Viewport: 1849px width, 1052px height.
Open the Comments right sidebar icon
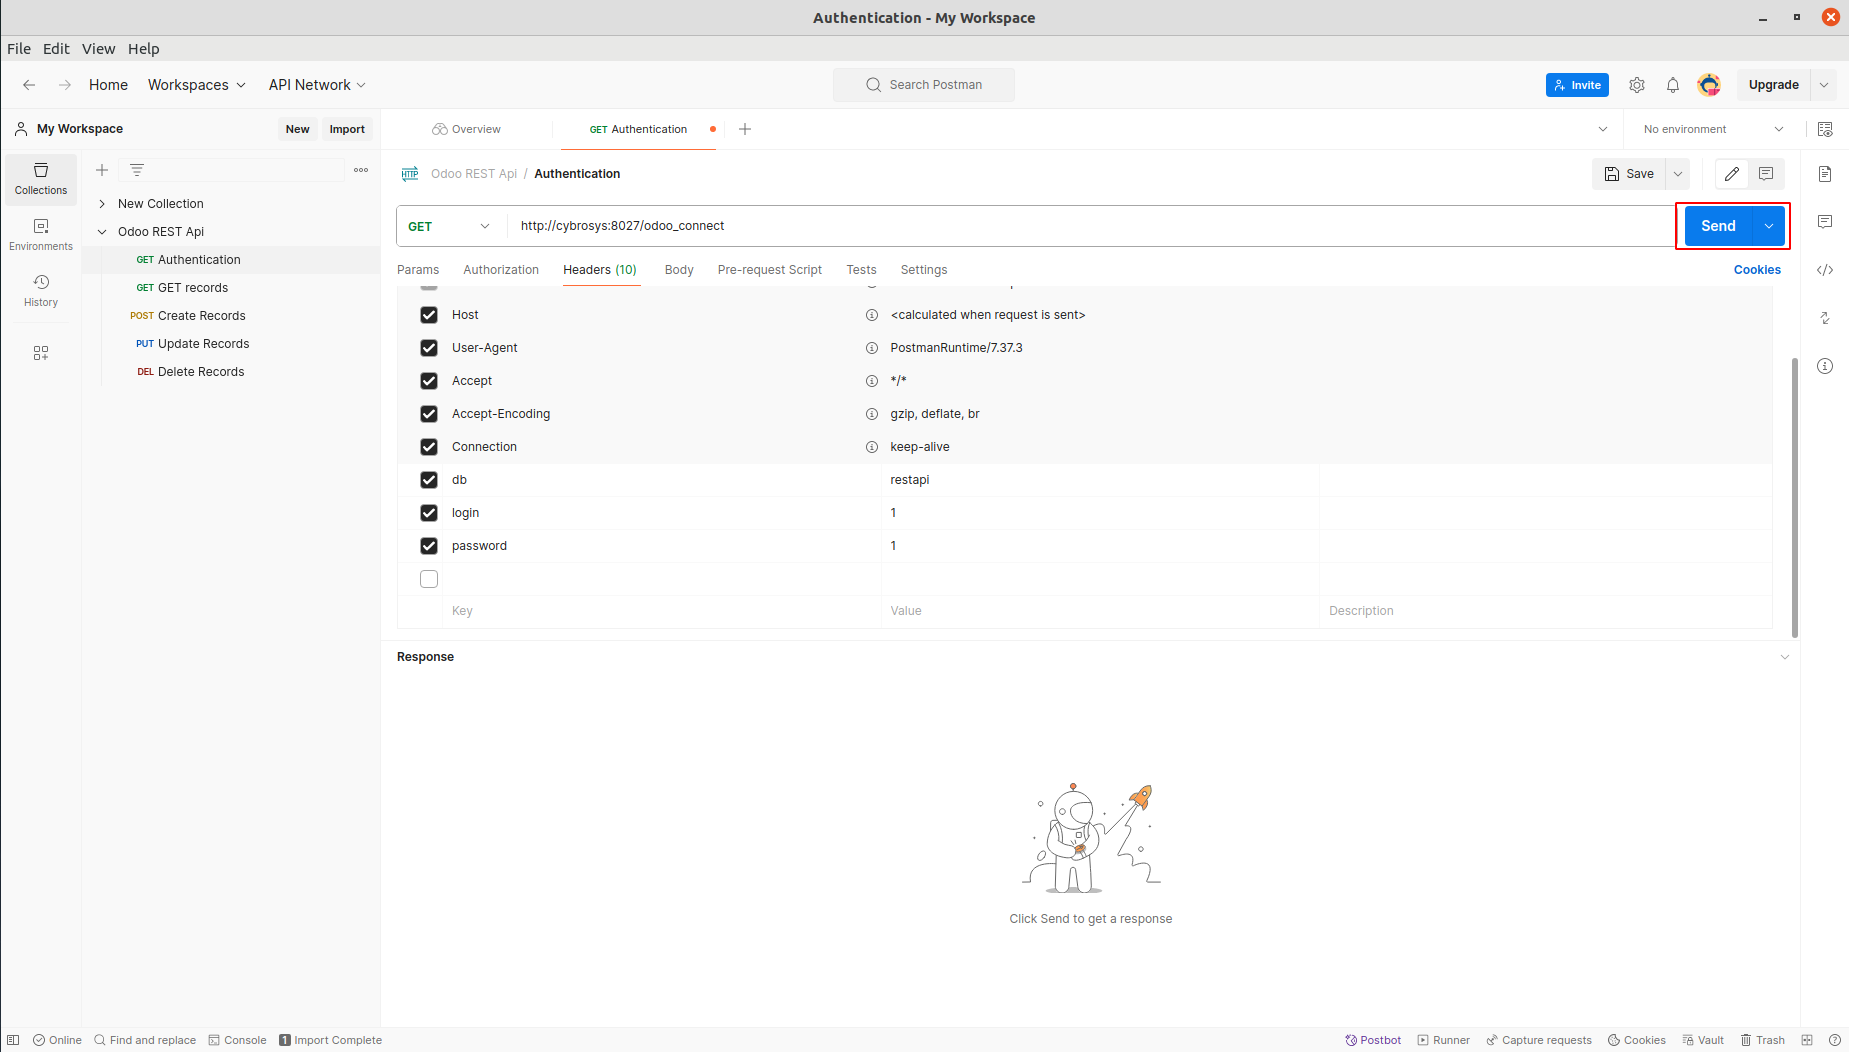1825,222
